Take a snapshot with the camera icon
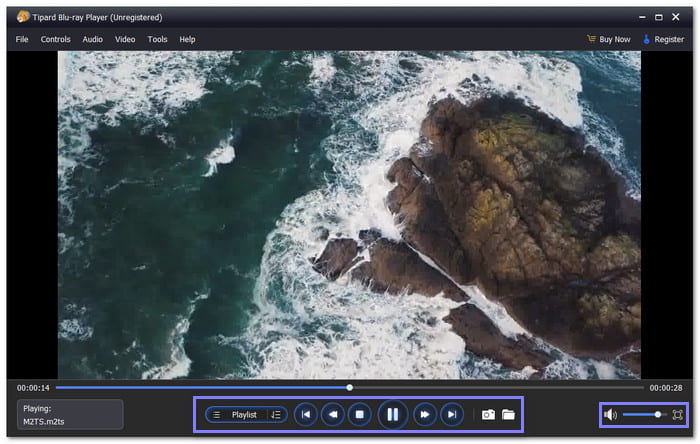 488,414
